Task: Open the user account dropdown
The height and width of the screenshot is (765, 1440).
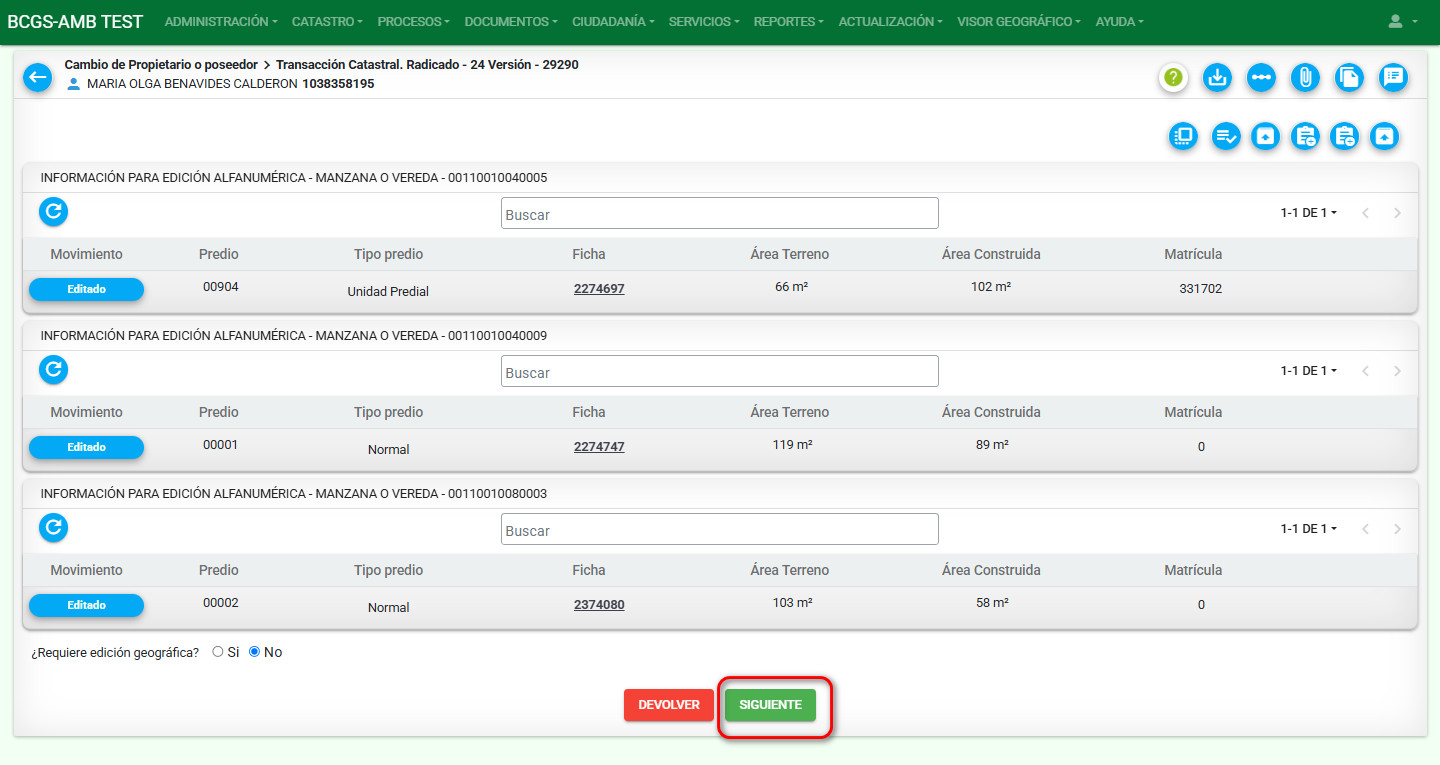Action: point(1403,21)
